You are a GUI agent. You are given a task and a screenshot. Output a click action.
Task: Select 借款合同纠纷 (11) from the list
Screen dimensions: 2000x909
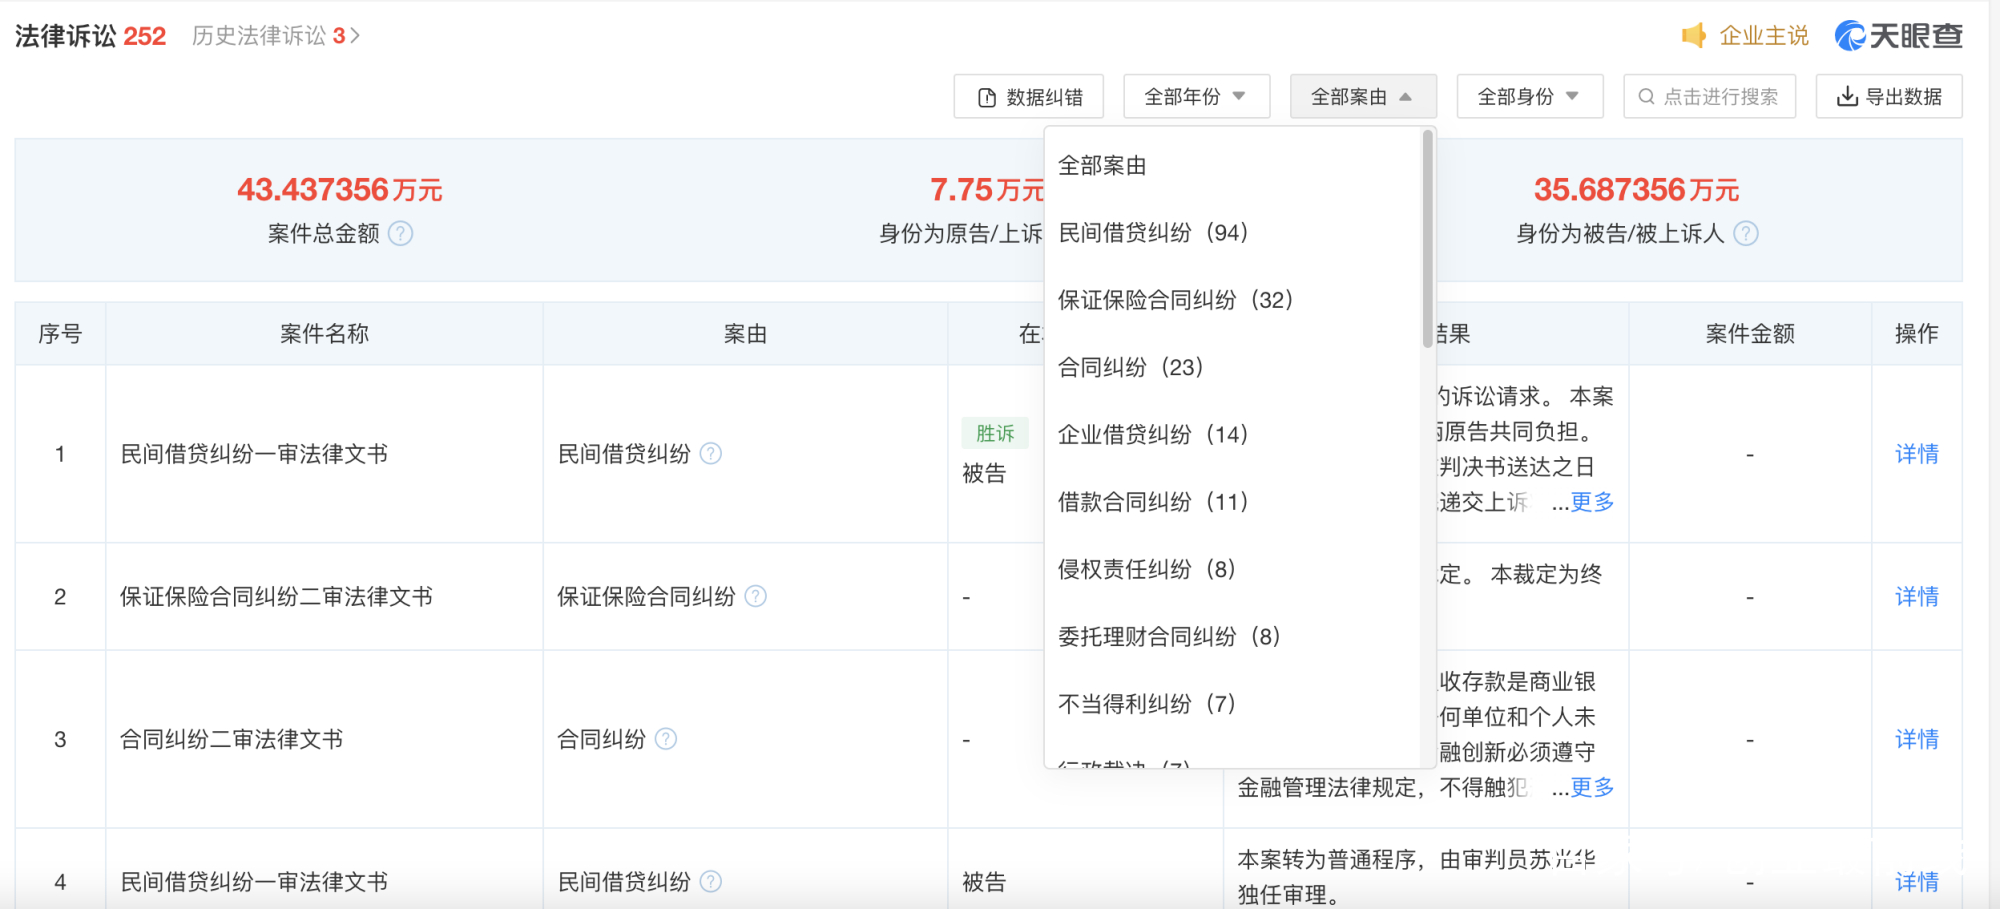1233,502
